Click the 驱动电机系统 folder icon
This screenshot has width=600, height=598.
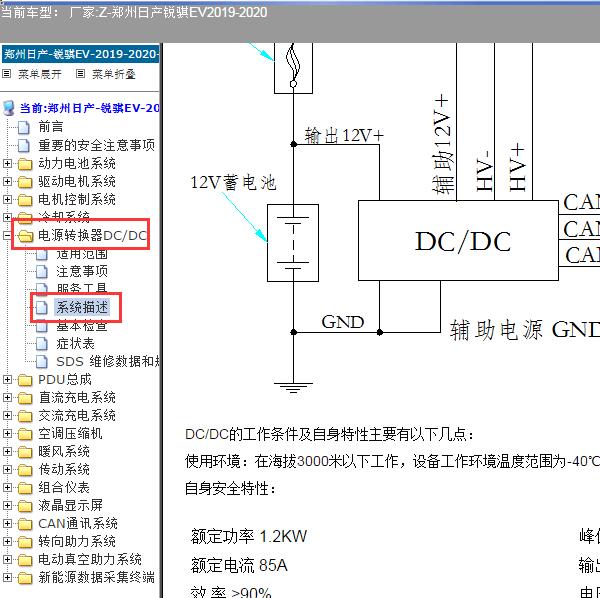pyautogui.click(x=25, y=182)
